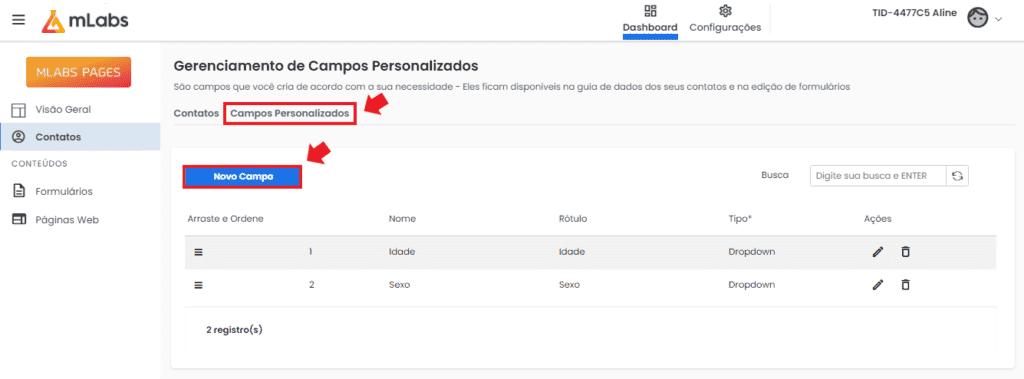Click the refresh search icon

[x=957, y=176]
